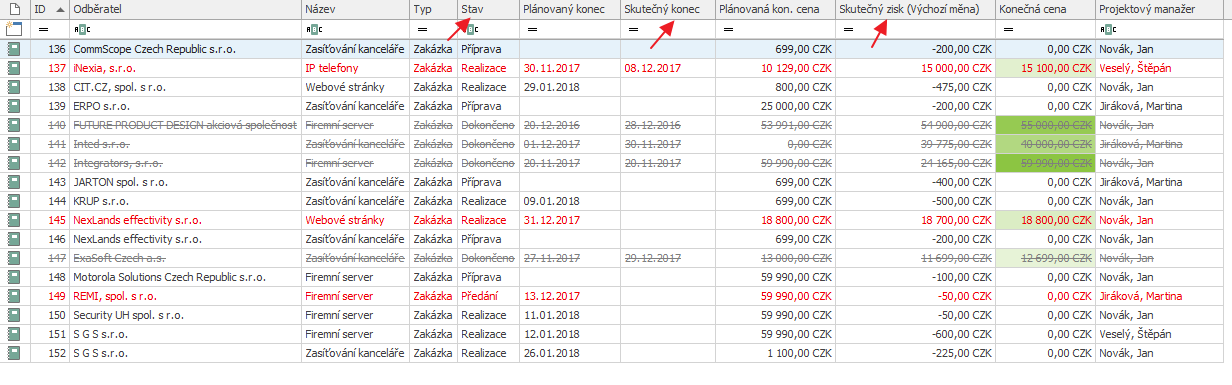
Task: Sort by Plánovaný konec column header
Action: [569, 9]
